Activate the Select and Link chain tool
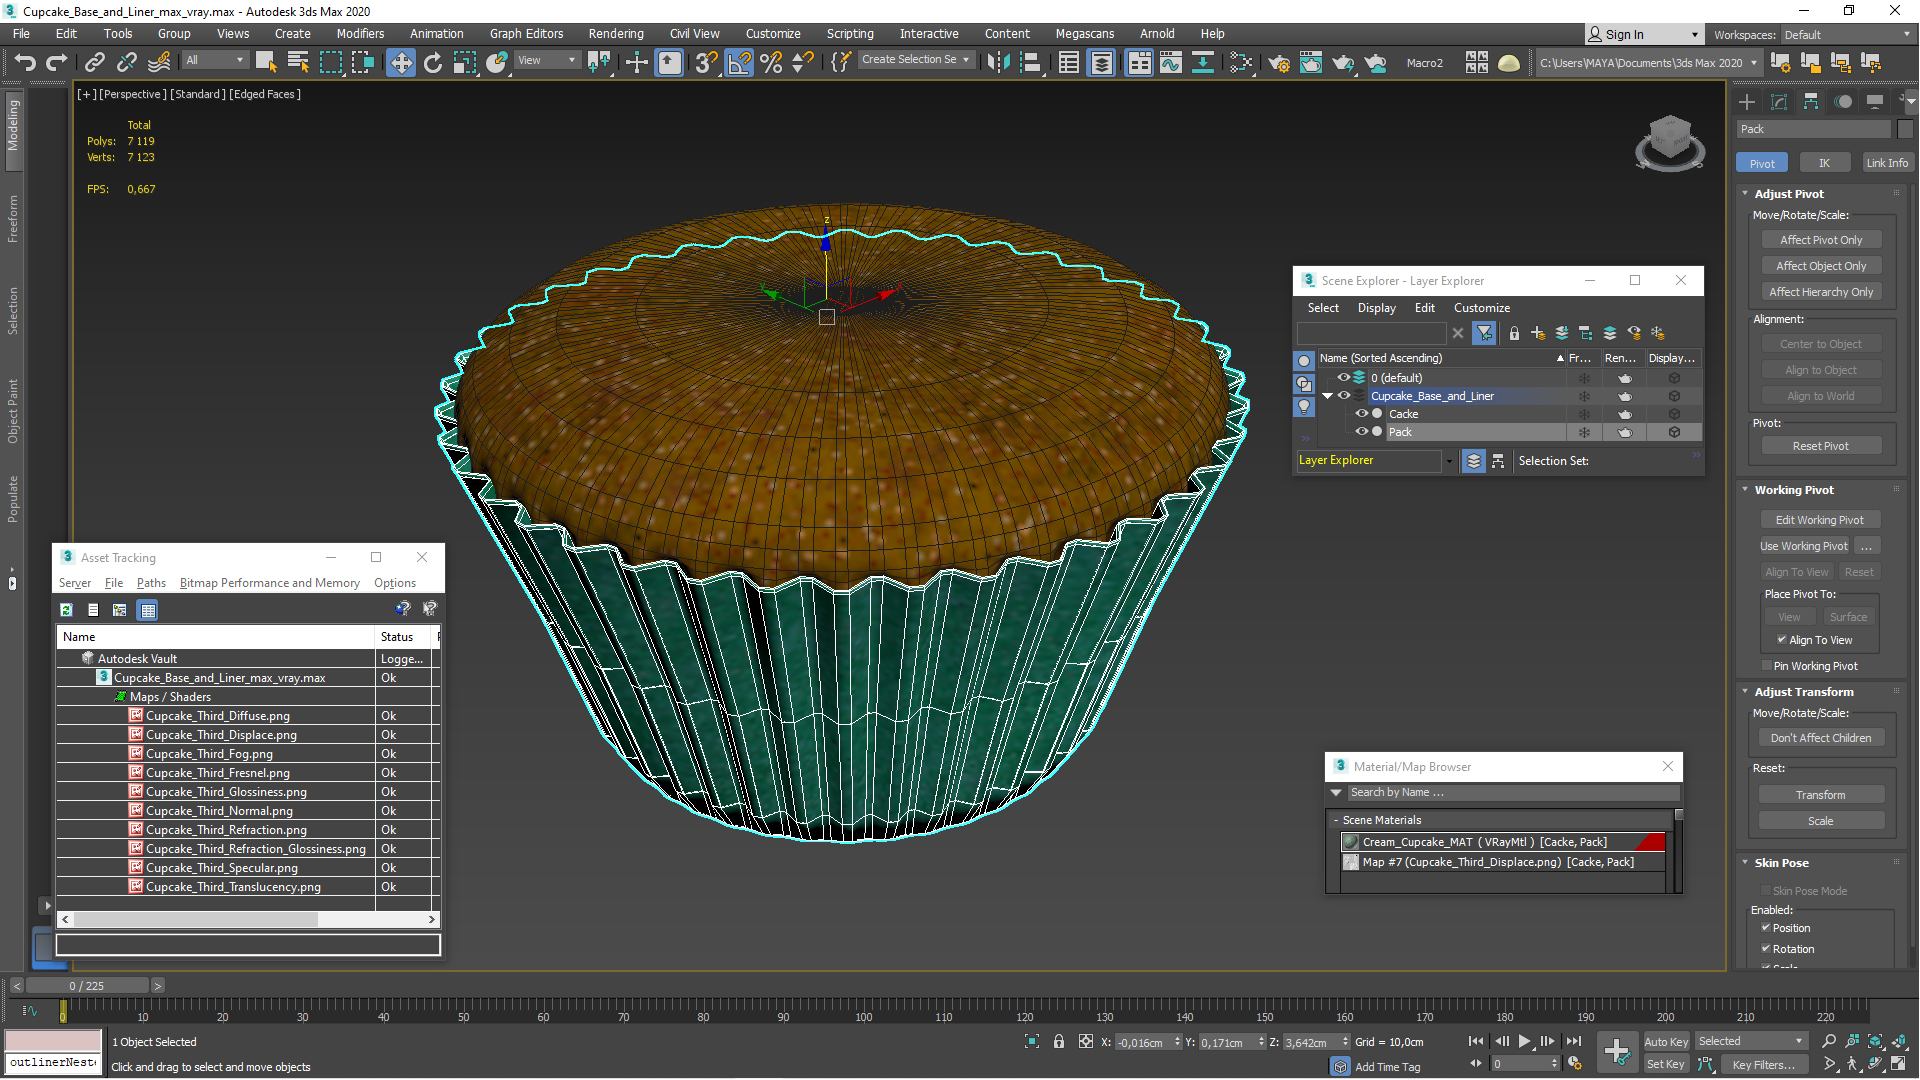Viewport: 1920px width, 1080px height. (94, 63)
